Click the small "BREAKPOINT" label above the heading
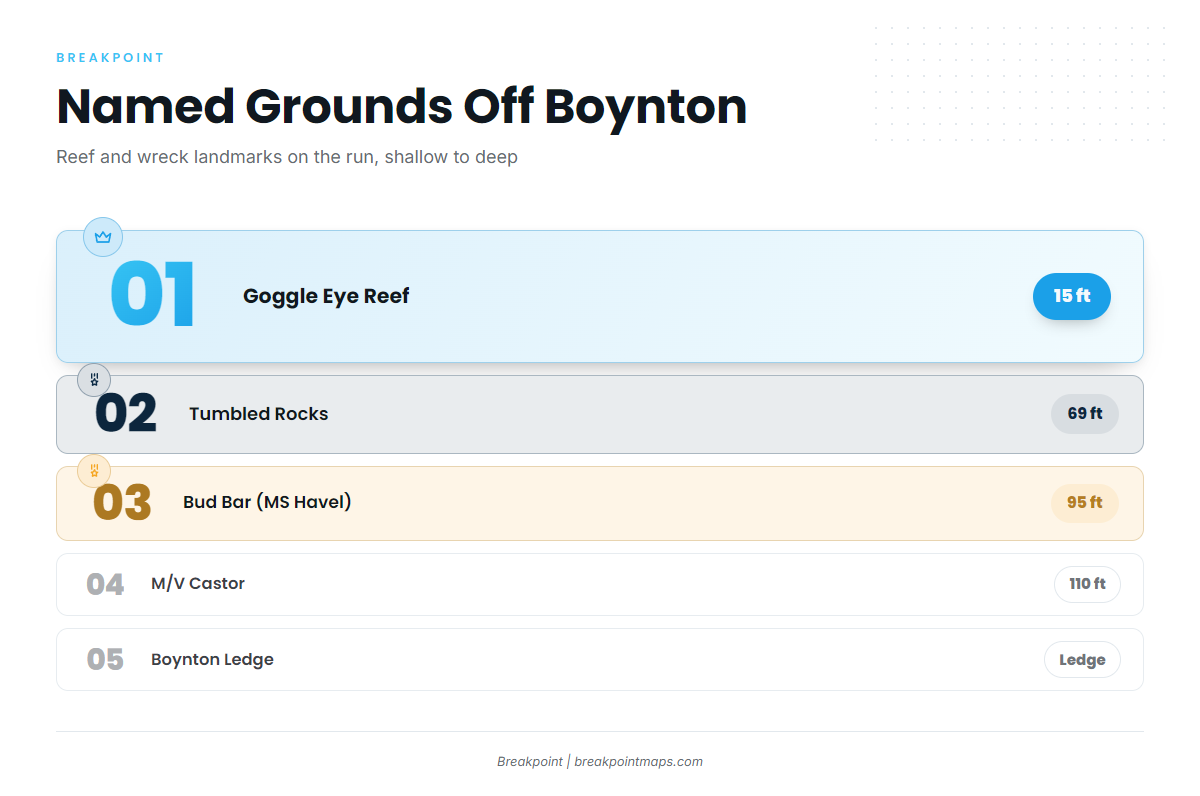The height and width of the screenshot is (796, 1200). coord(110,58)
